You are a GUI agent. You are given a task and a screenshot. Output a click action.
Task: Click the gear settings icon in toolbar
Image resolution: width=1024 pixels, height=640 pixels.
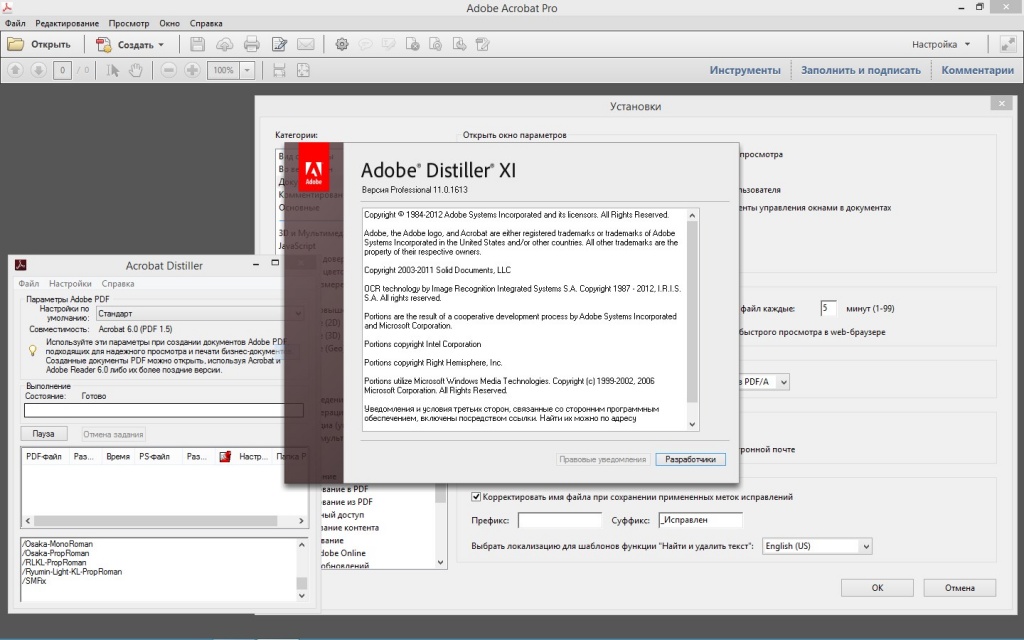(342, 44)
